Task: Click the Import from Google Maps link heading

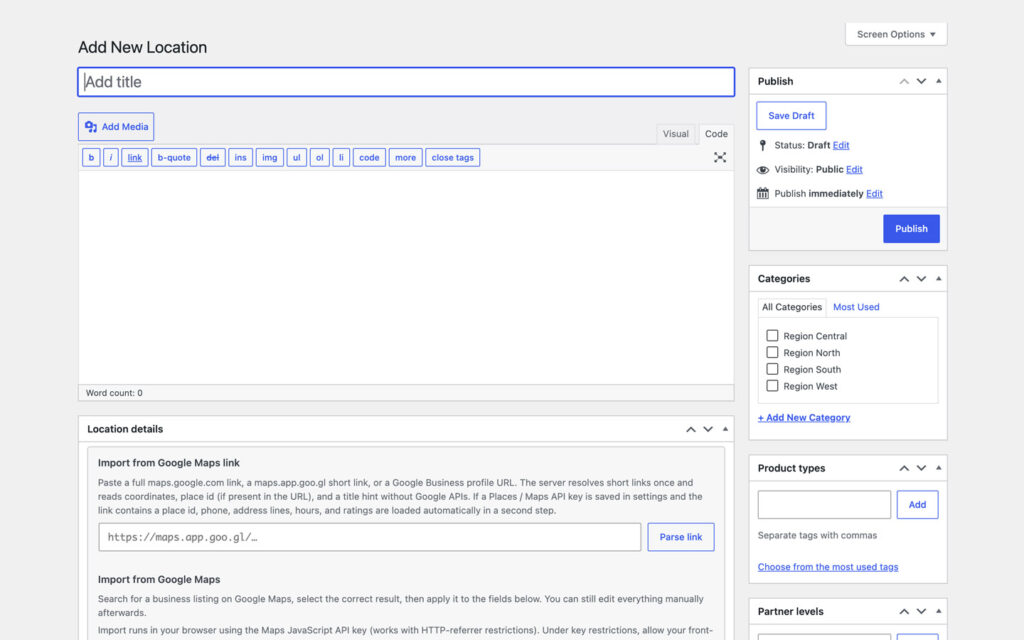Action: (x=168, y=462)
